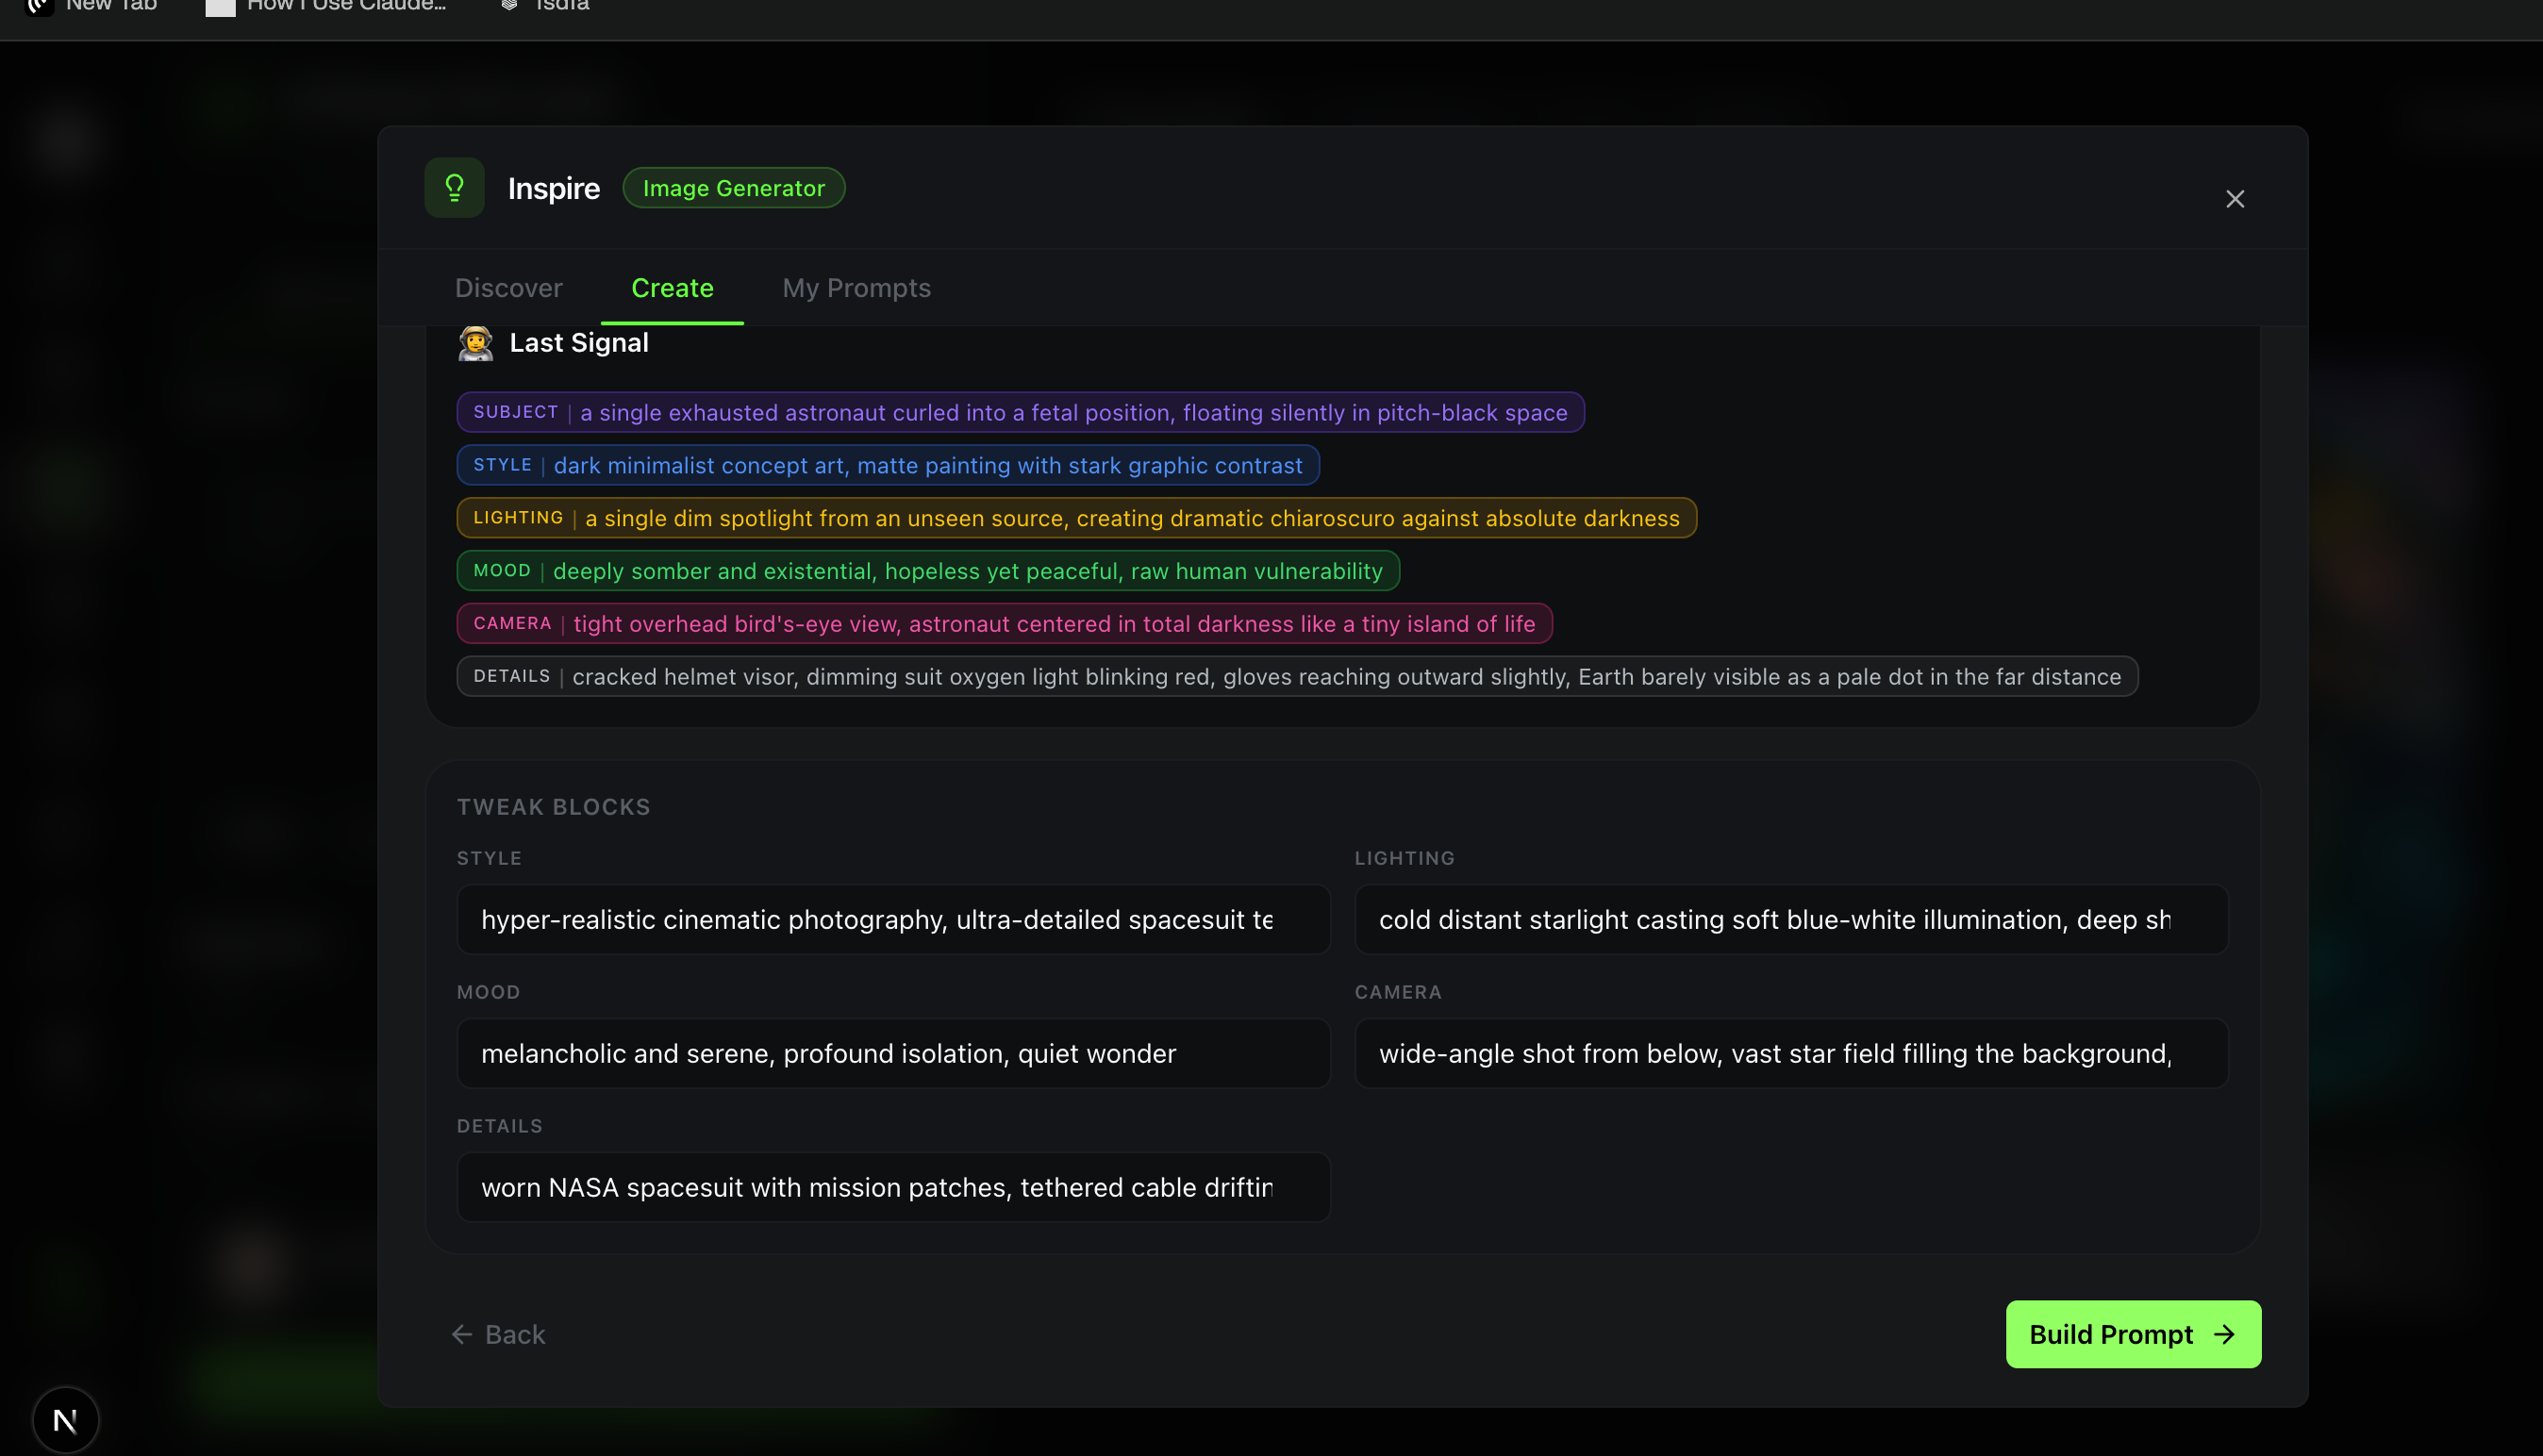Viewport: 2543px width, 1456px height.
Task: Click the STYLE tweak input field
Action: (x=893, y=919)
